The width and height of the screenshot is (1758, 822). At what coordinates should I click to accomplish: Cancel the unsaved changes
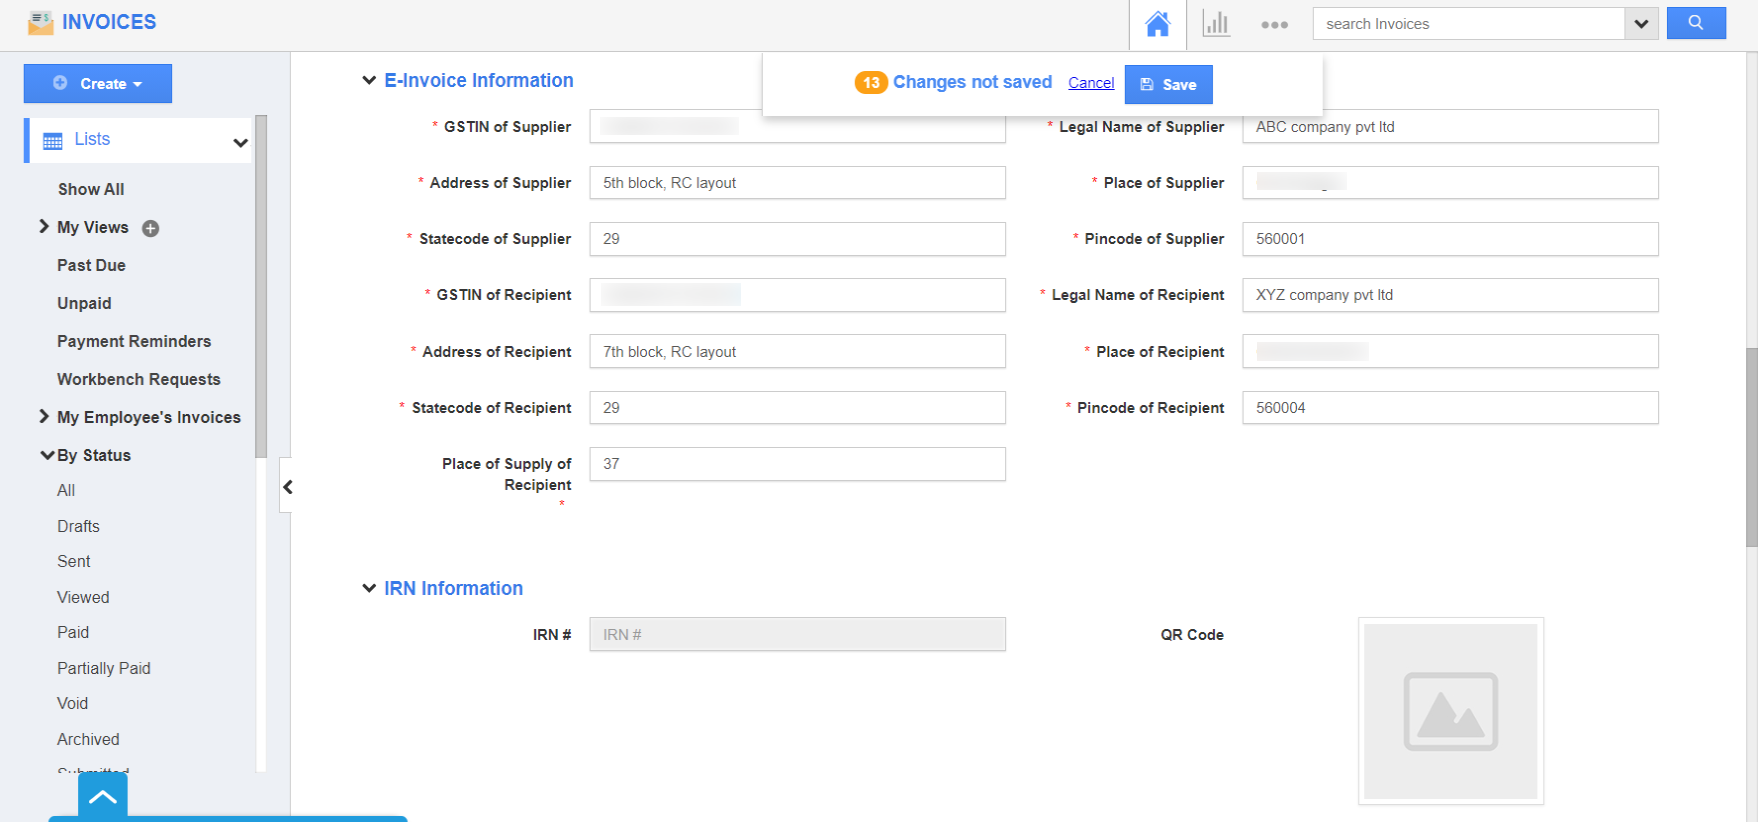(x=1091, y=83)
